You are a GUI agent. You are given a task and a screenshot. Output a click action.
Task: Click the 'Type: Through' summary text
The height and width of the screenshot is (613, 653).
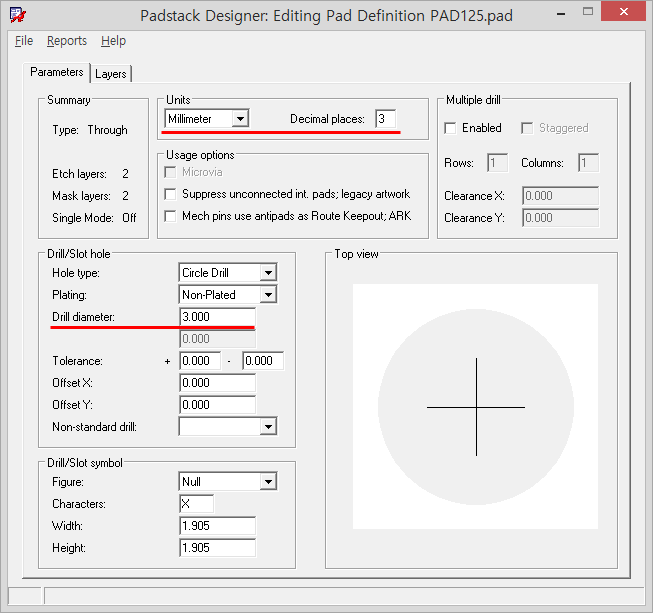pyautogui.click(x=90, y=130)
